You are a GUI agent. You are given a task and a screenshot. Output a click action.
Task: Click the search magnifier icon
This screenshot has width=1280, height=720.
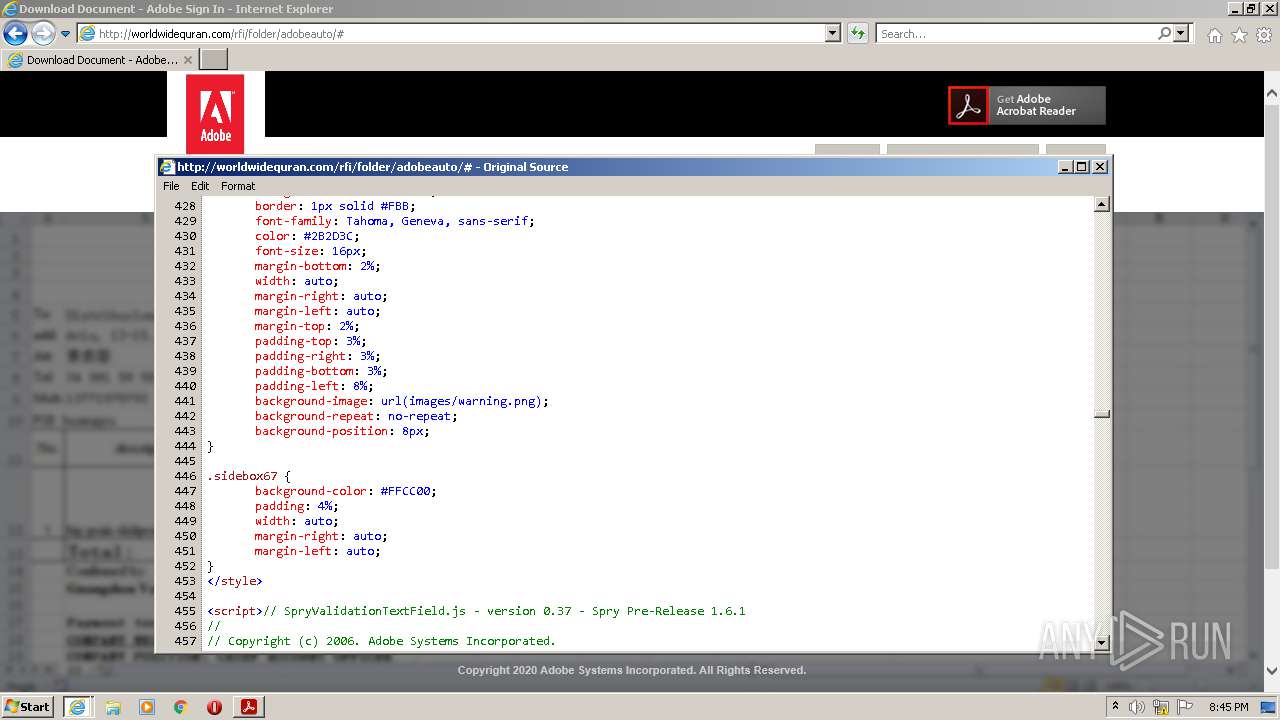coord(1164,34)
